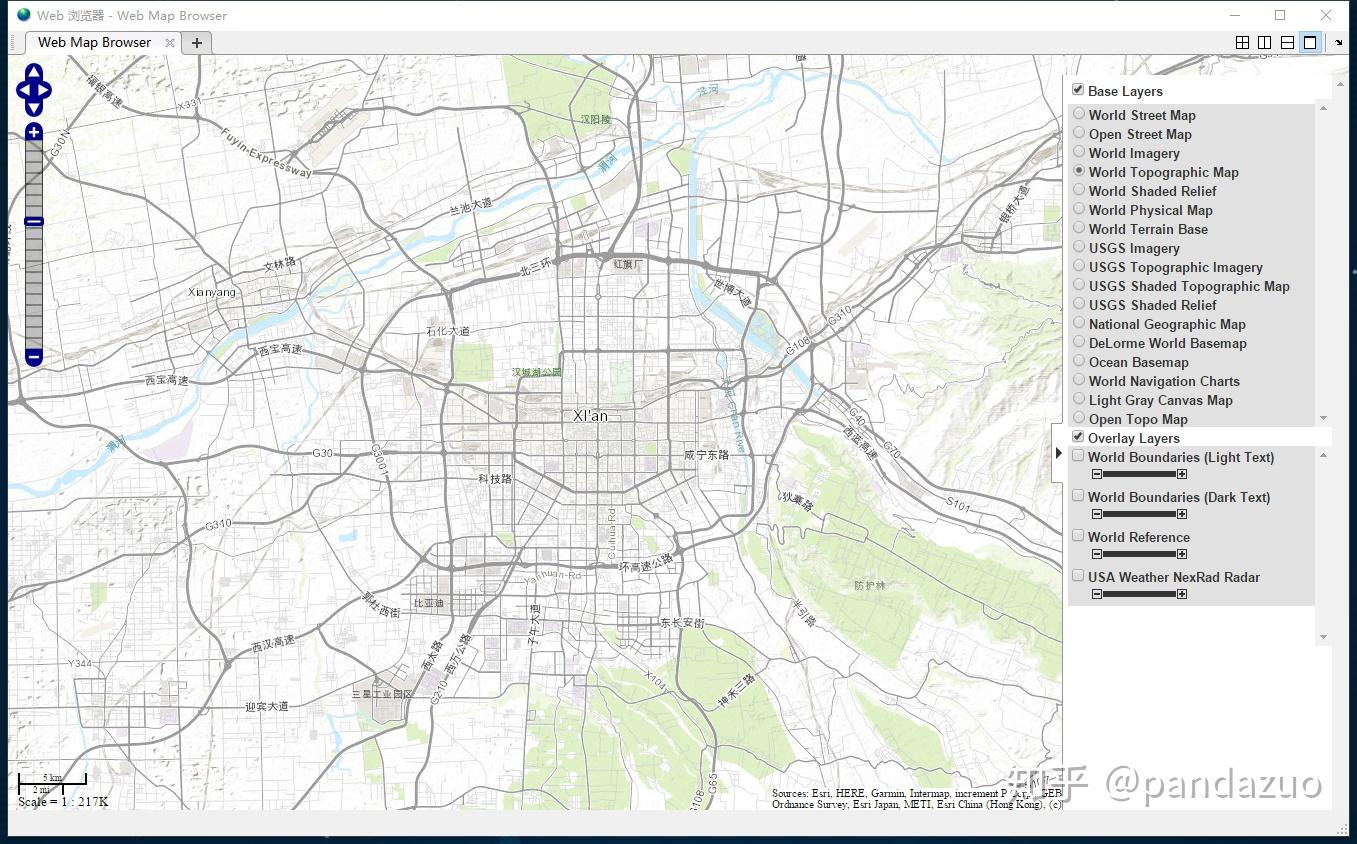This screenshot has width=1357, height=844.
Task: Switch base layer to Ocean Basemap
Action: click(x=1078, y=362)
